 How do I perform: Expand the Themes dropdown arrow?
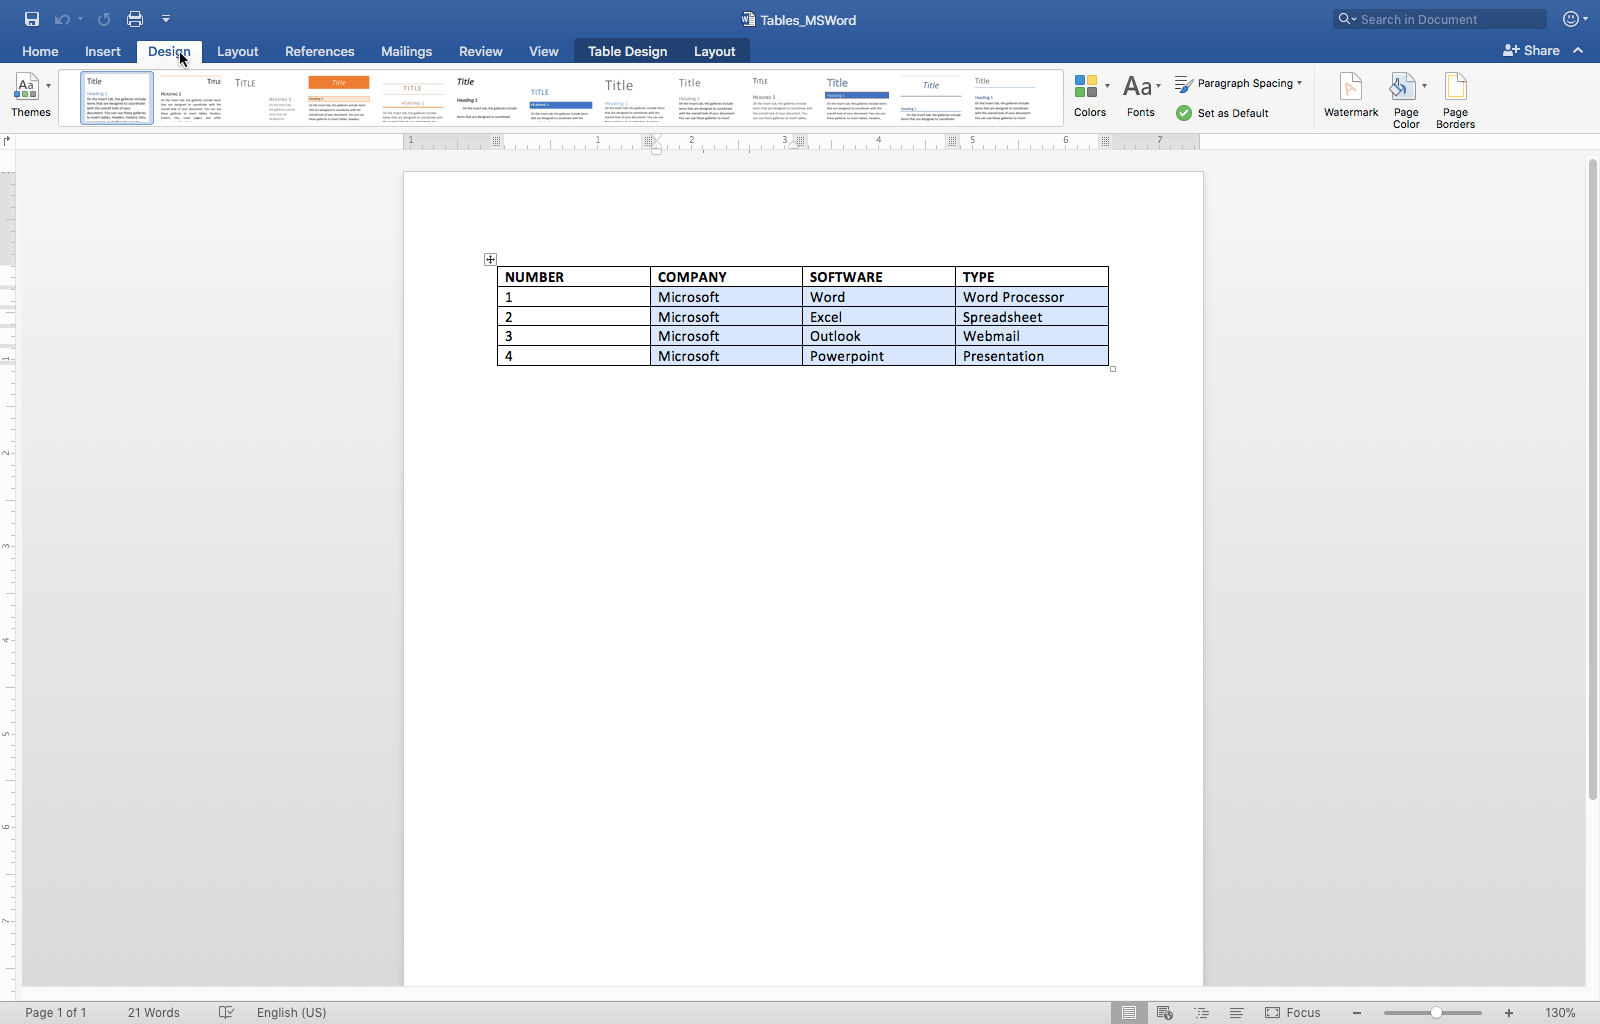pos(48,86)
